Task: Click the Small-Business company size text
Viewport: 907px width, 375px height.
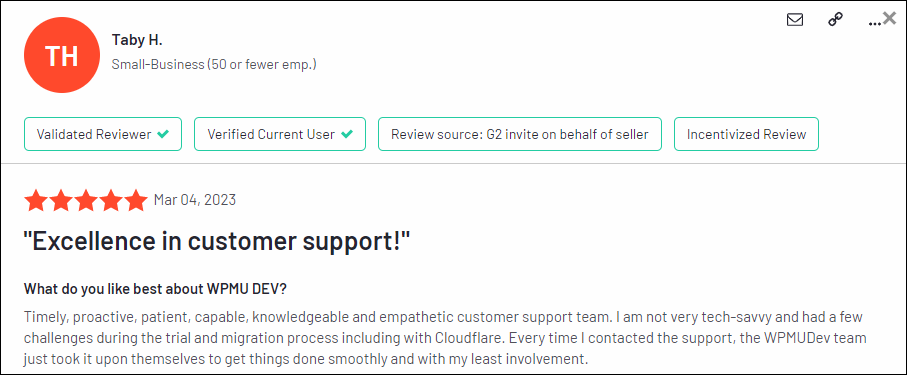Action: pyautogui.click(x=214, y=64)
